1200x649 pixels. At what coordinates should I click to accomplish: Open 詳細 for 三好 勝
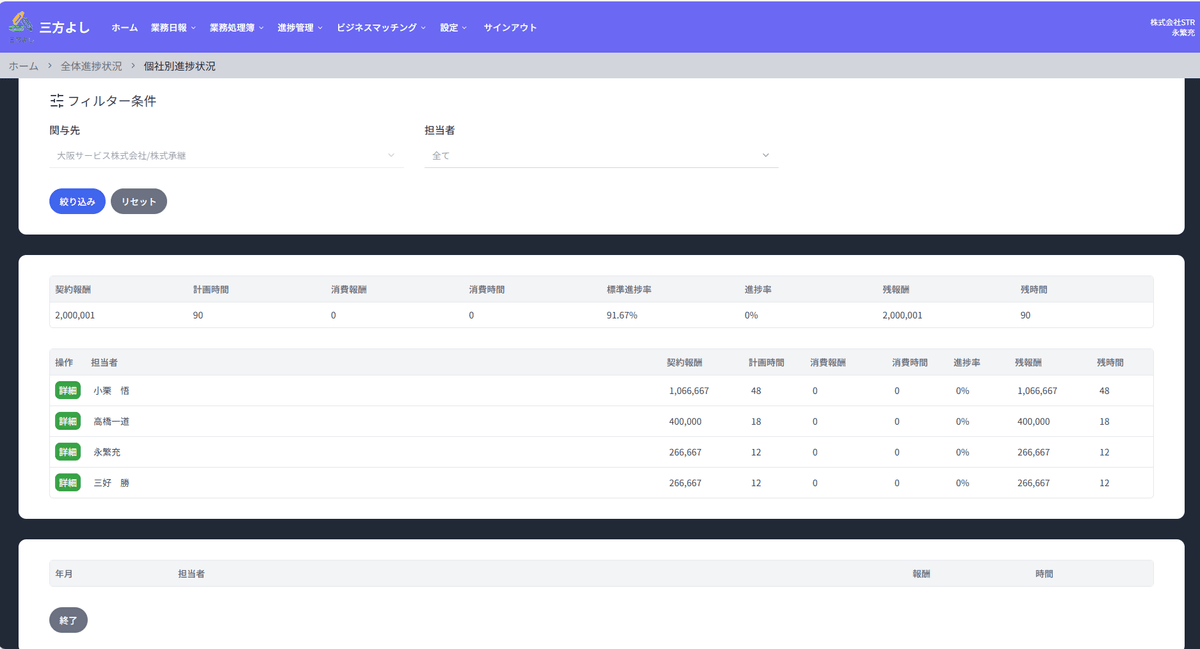pos(67,483)
